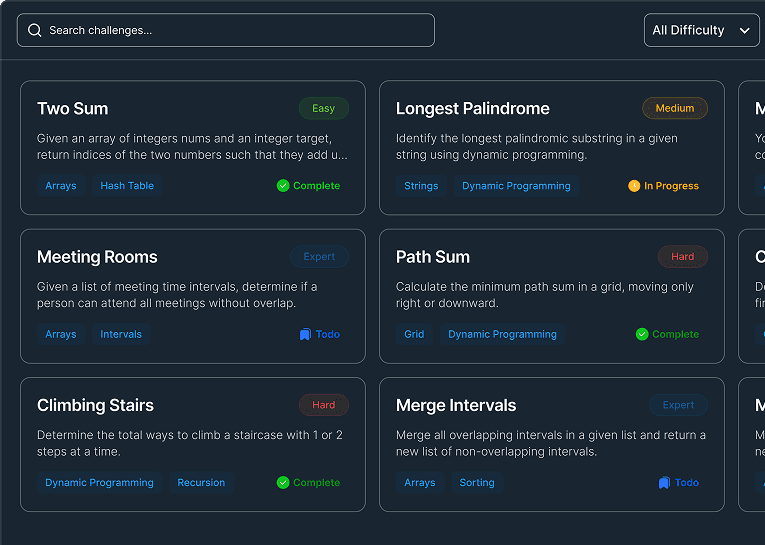This screenshot has width=765, height=545.
Task: Click green Complete checkmark on Two Sum
Action: [283, 186]
